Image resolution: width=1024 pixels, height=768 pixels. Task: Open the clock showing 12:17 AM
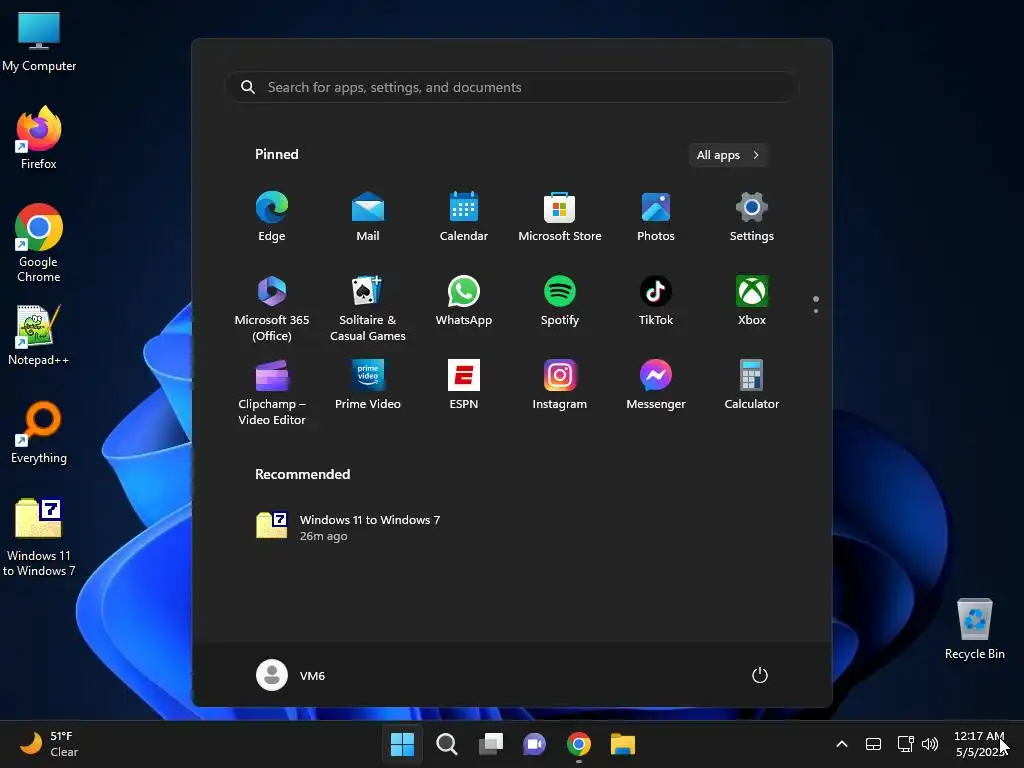click(979, 744)
